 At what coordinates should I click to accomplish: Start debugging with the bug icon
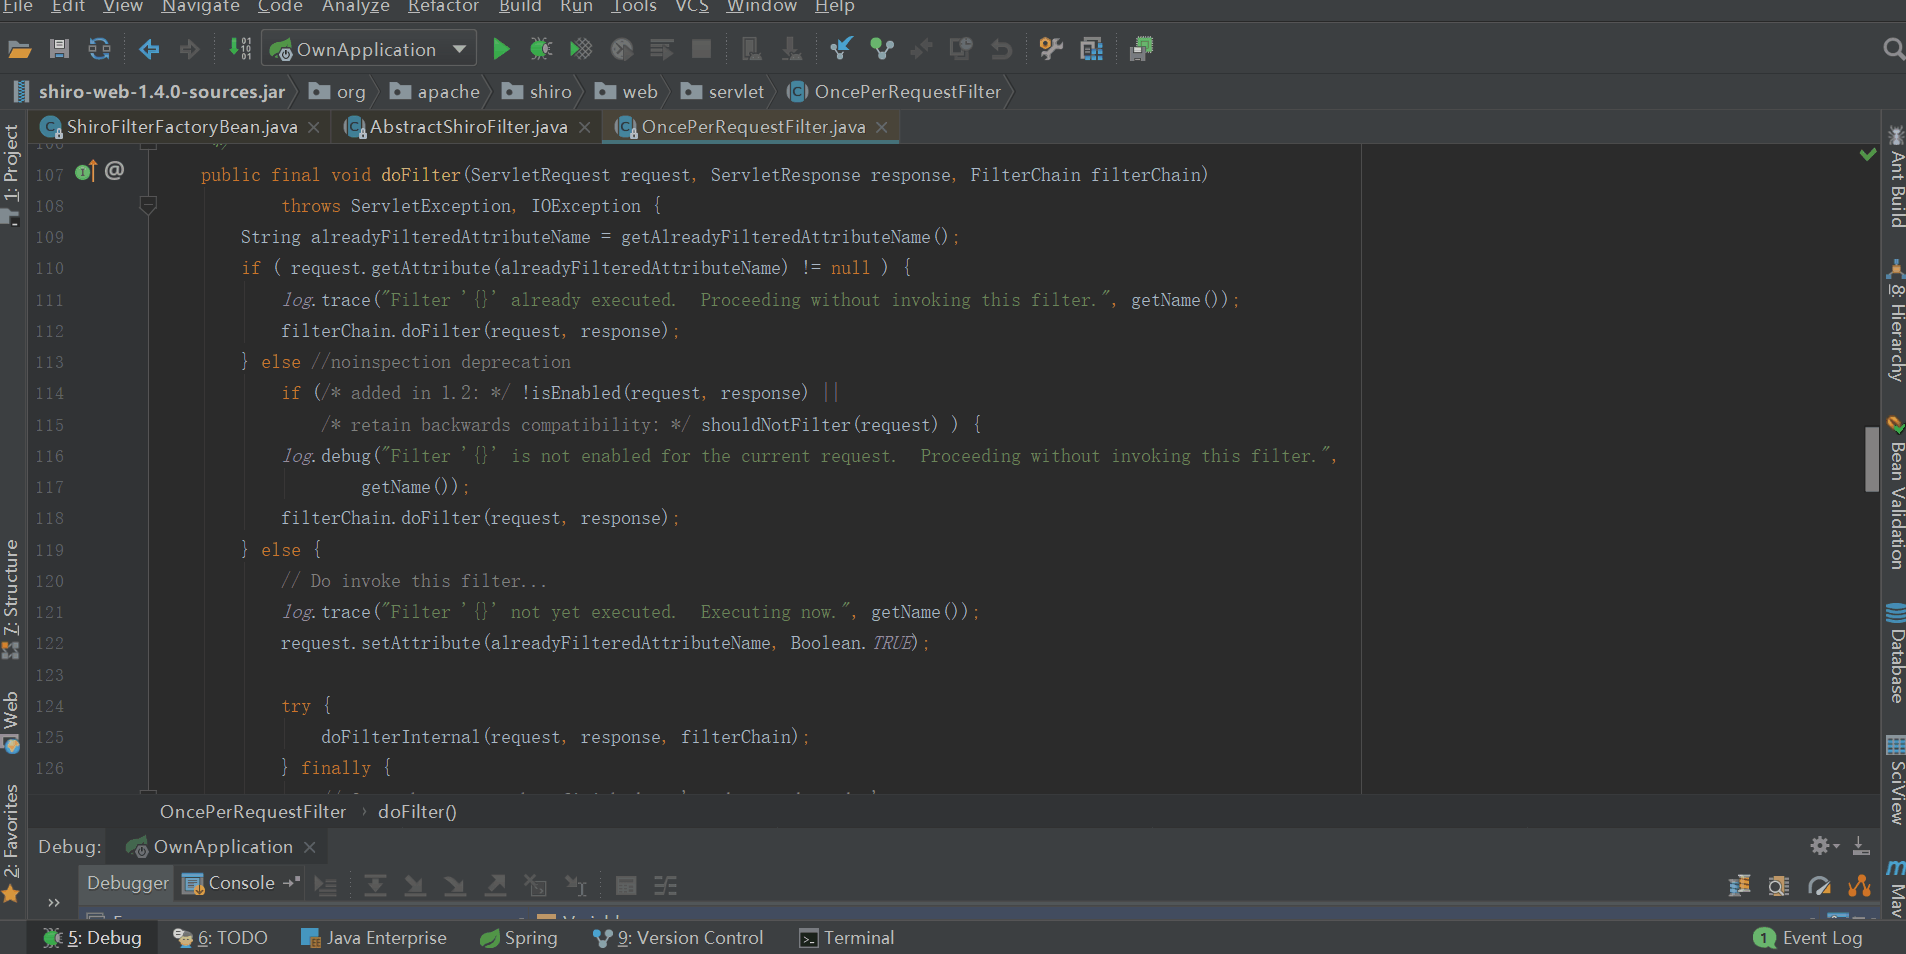point(541,49)
